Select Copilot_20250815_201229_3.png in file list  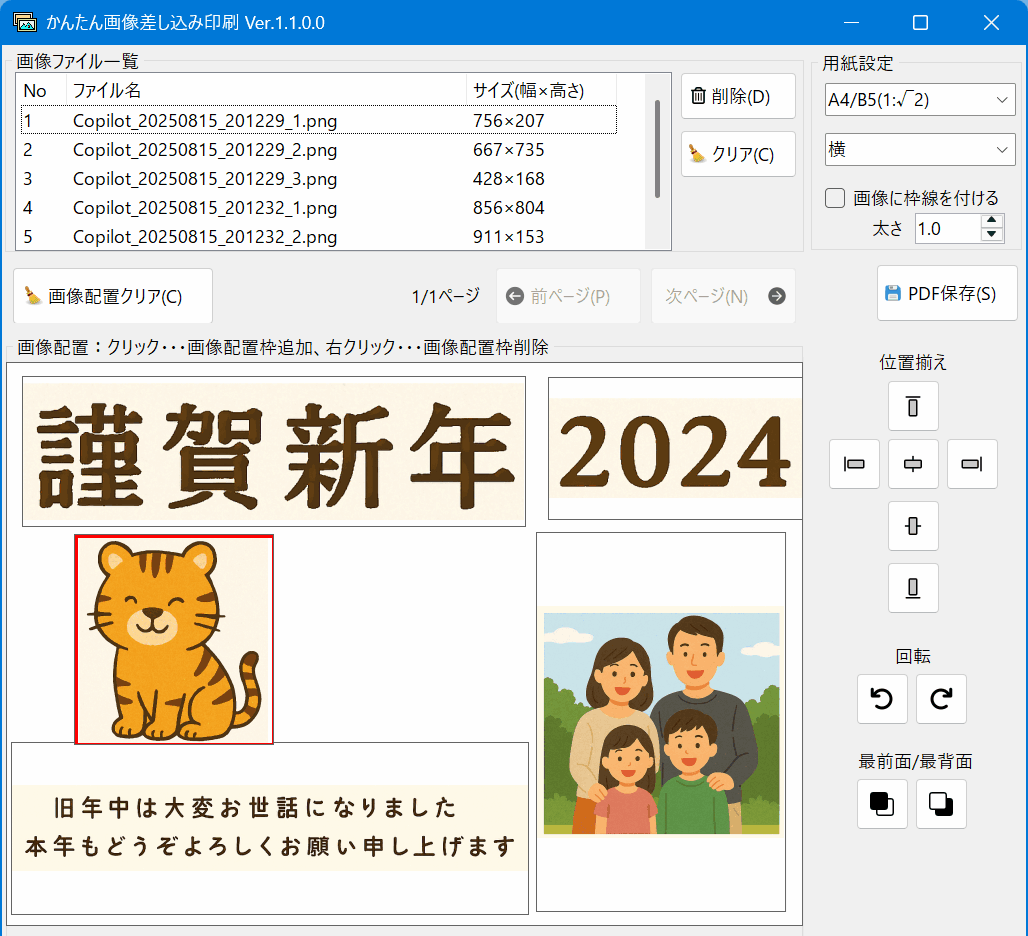205,179
